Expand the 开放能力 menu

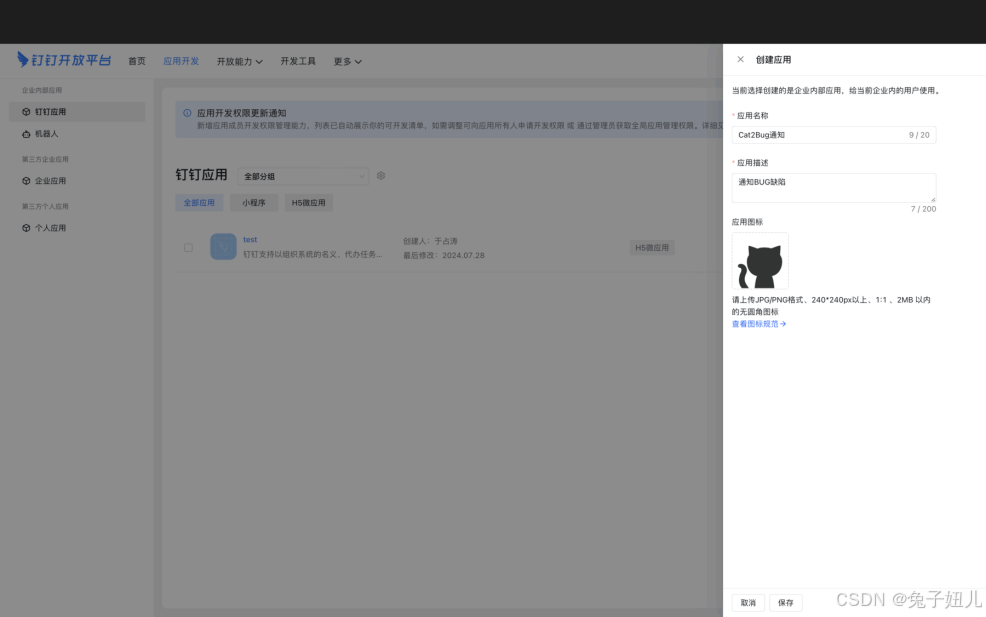pos(237,60)
